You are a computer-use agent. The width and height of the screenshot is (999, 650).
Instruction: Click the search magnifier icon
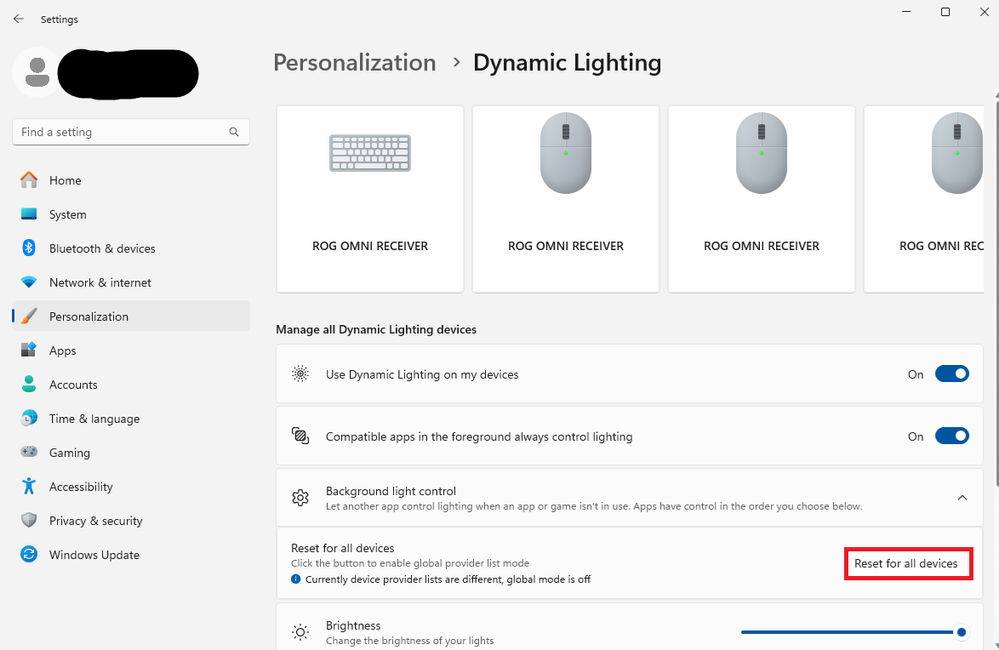pos(234,132)
